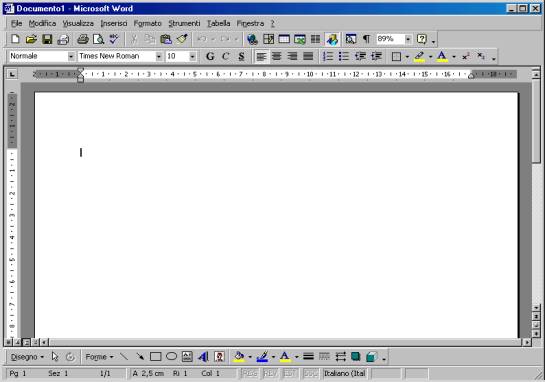The width and height of the screenshot is (545, 382).
Task: Open the Formato menu
Action: [x=148, y=24]
